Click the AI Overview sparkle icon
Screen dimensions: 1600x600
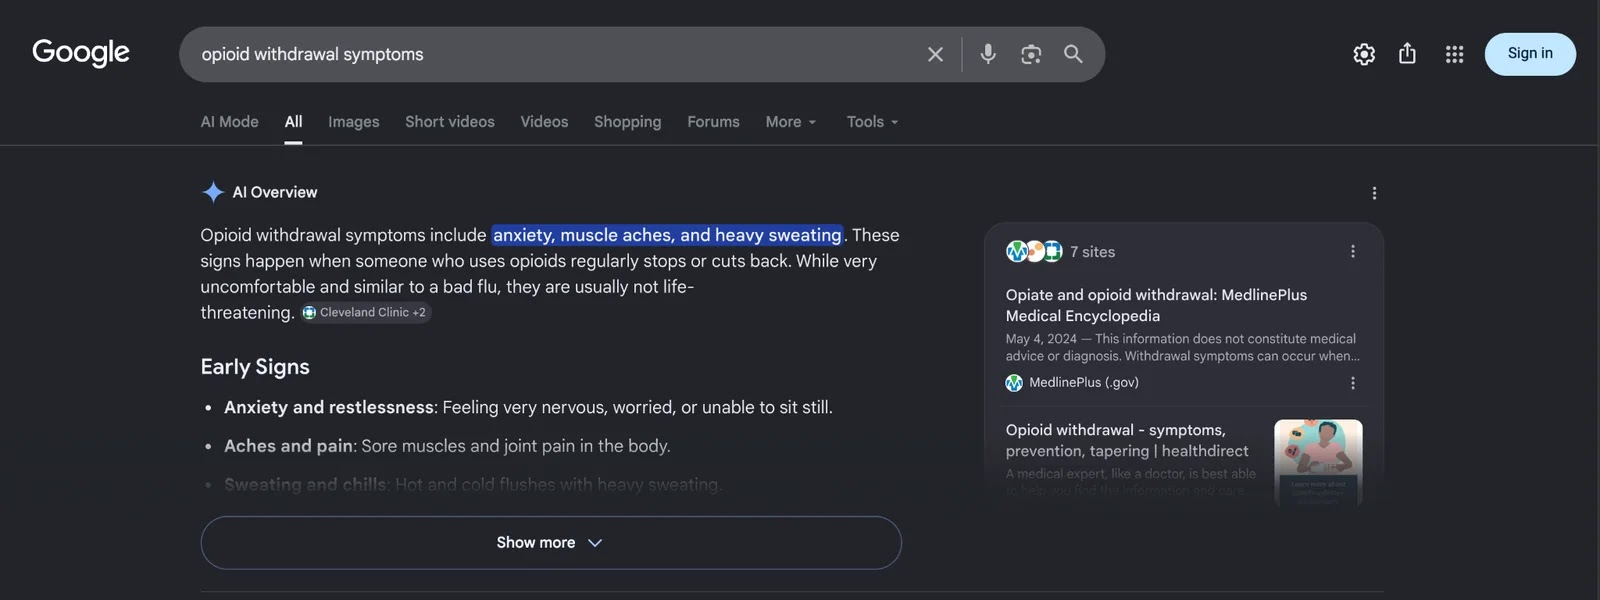213,192
